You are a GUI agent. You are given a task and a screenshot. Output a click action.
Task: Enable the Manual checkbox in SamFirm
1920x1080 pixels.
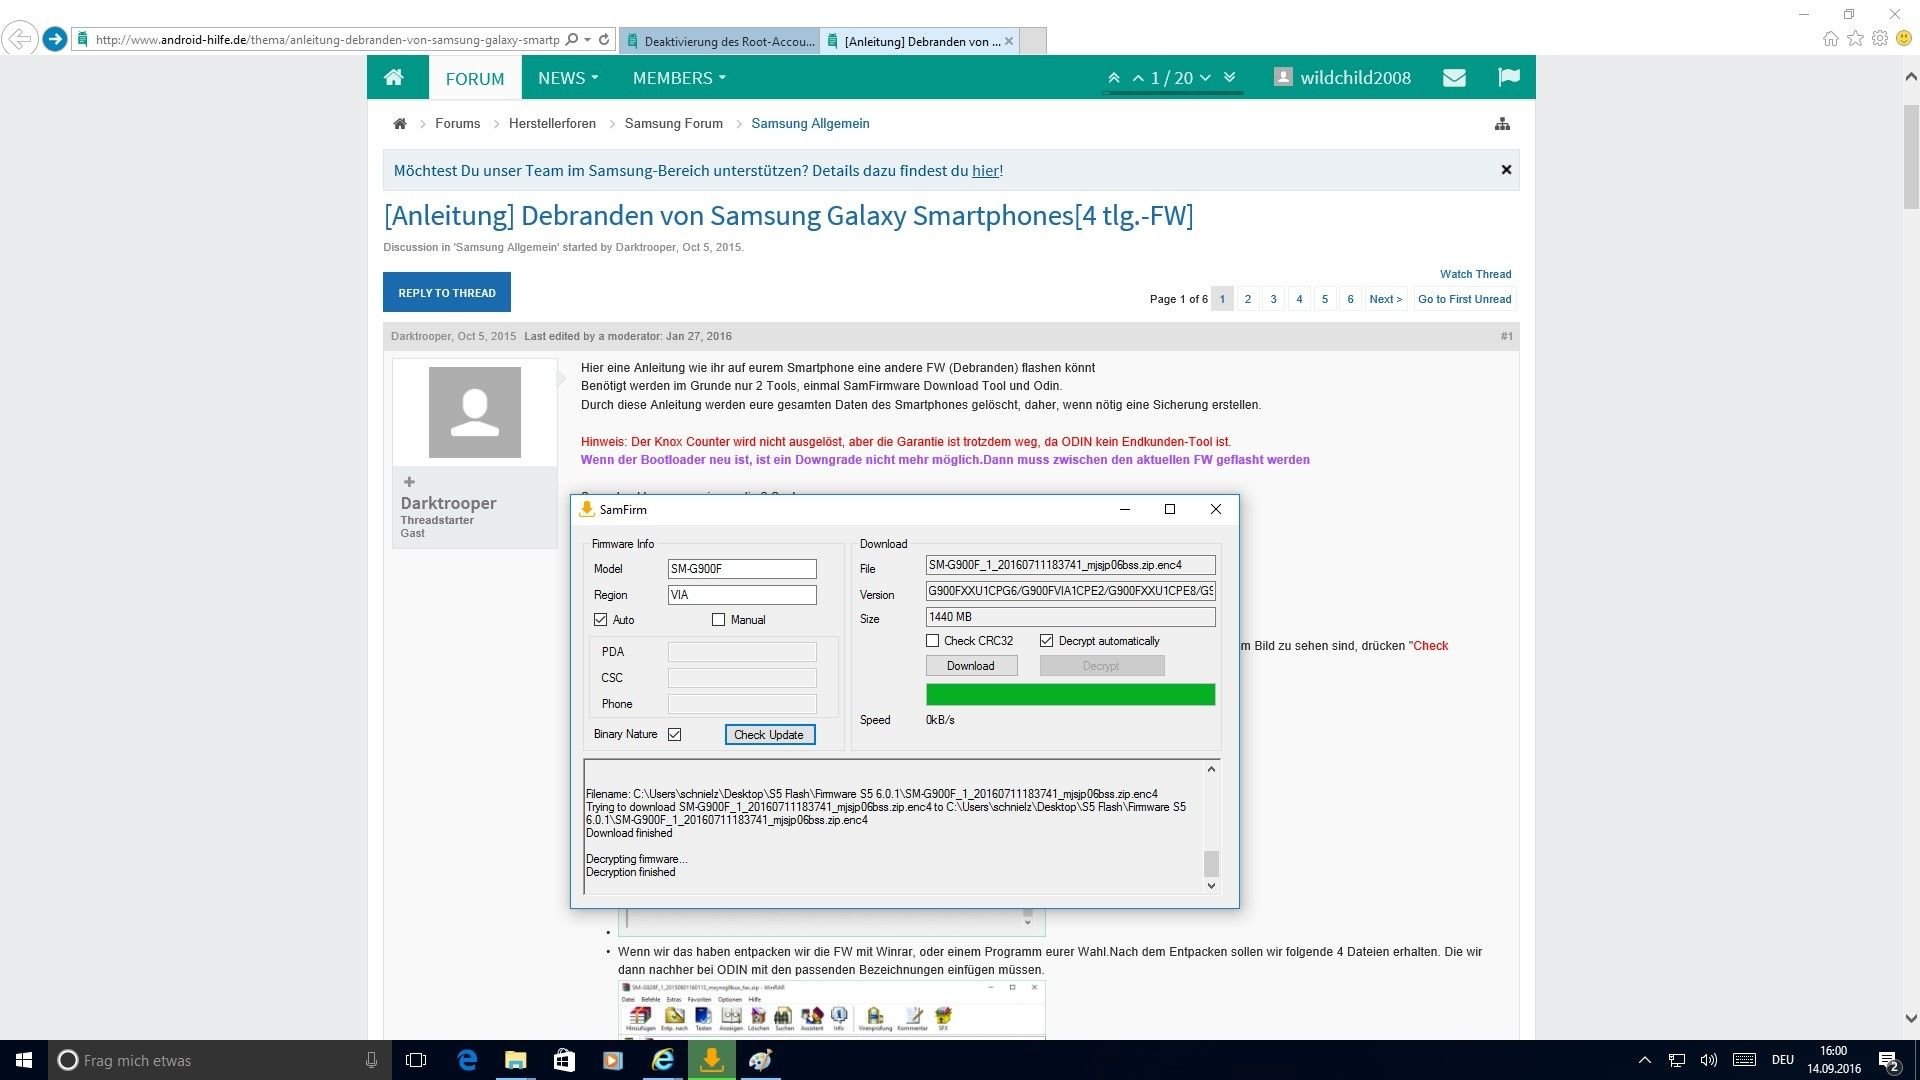click(718, 620)
